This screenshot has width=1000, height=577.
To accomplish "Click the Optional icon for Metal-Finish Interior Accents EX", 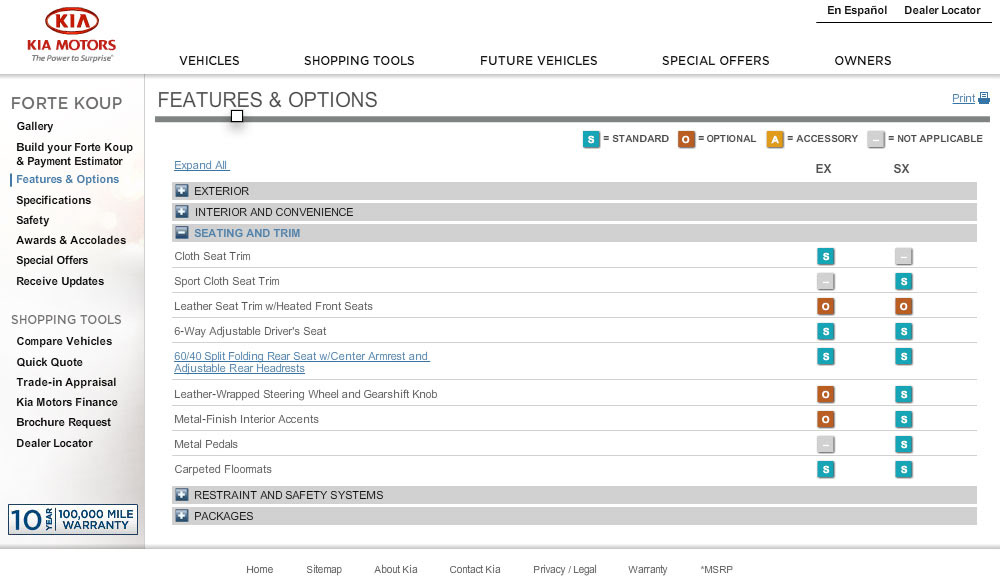I will pyautogui.click(x=825, y=420).
